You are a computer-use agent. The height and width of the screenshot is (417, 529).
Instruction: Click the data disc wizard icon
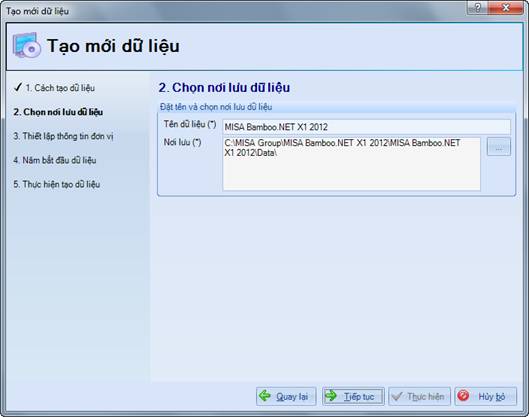(27, 46)
